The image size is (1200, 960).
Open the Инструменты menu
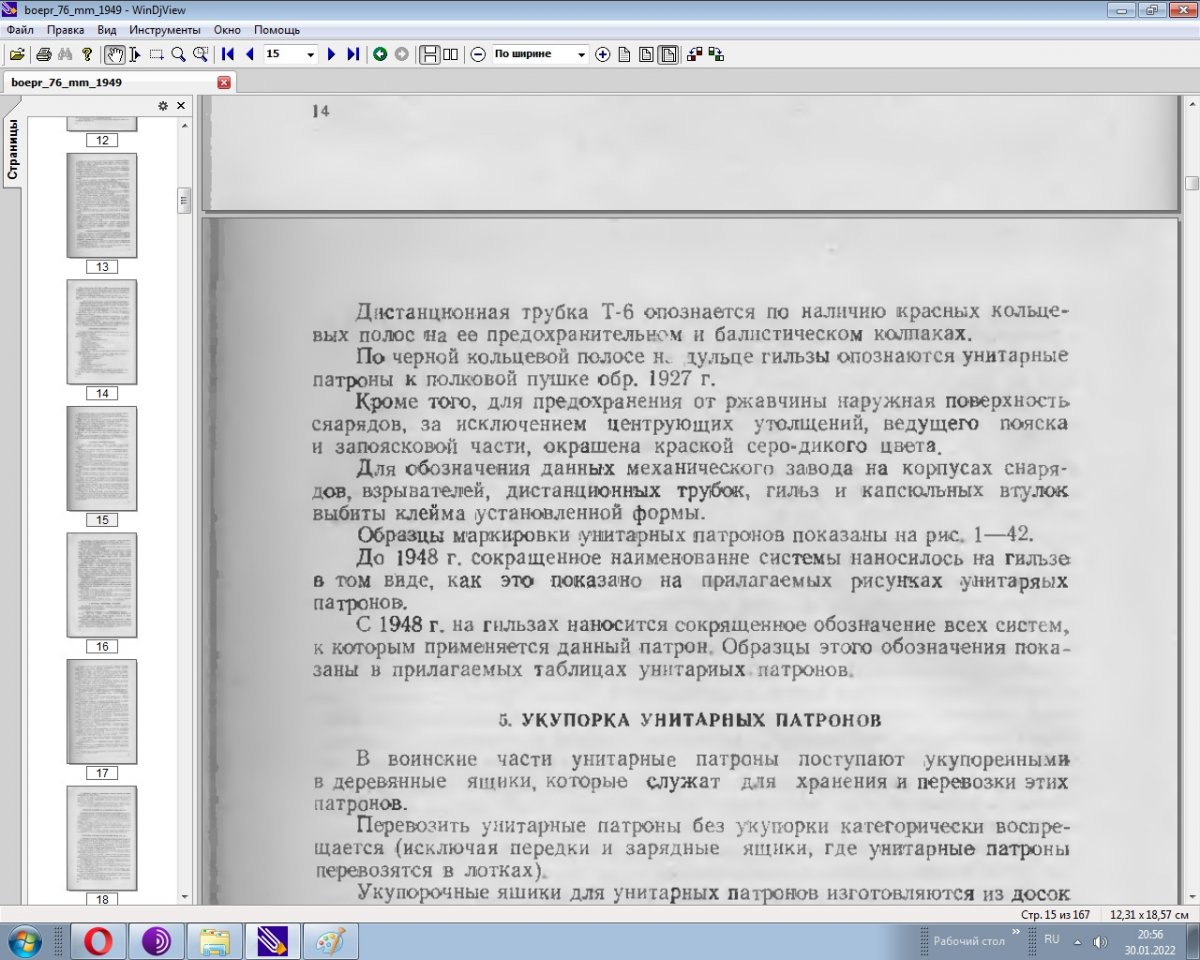[x=164, y=30]
